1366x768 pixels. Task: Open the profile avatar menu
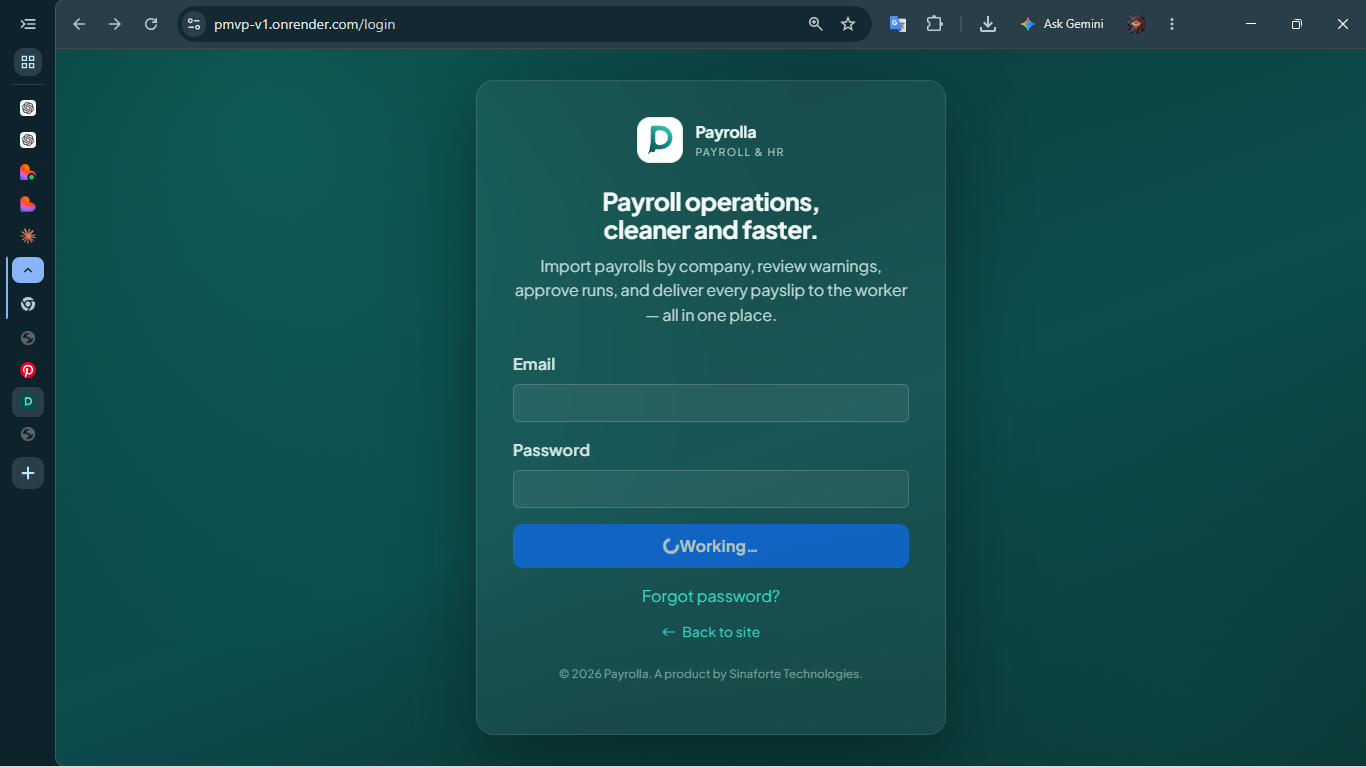click(x=1136, y=24)
